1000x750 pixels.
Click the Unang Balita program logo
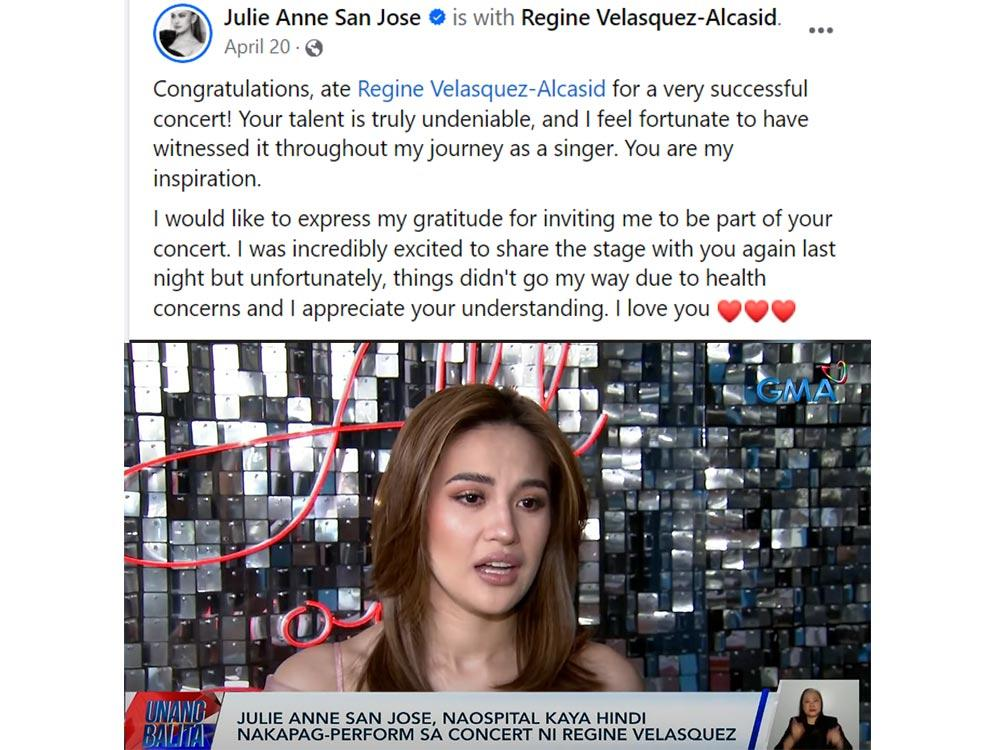(173, 722)
